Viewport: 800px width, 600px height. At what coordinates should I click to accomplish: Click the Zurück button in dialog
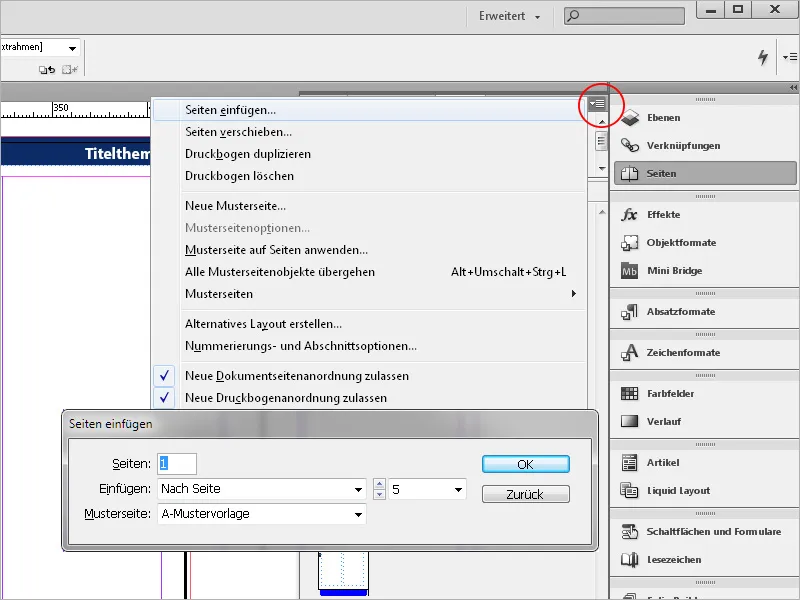[526, 494]
